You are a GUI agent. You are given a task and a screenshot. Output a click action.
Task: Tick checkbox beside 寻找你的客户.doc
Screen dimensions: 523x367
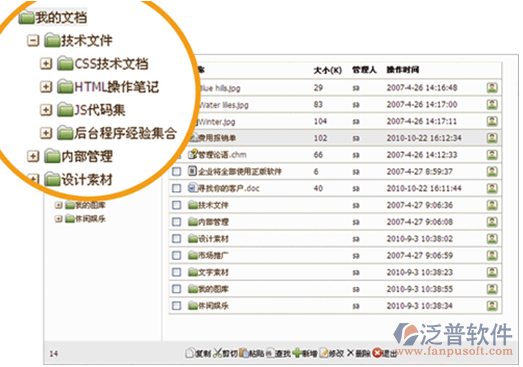click(x=176, y=188)
